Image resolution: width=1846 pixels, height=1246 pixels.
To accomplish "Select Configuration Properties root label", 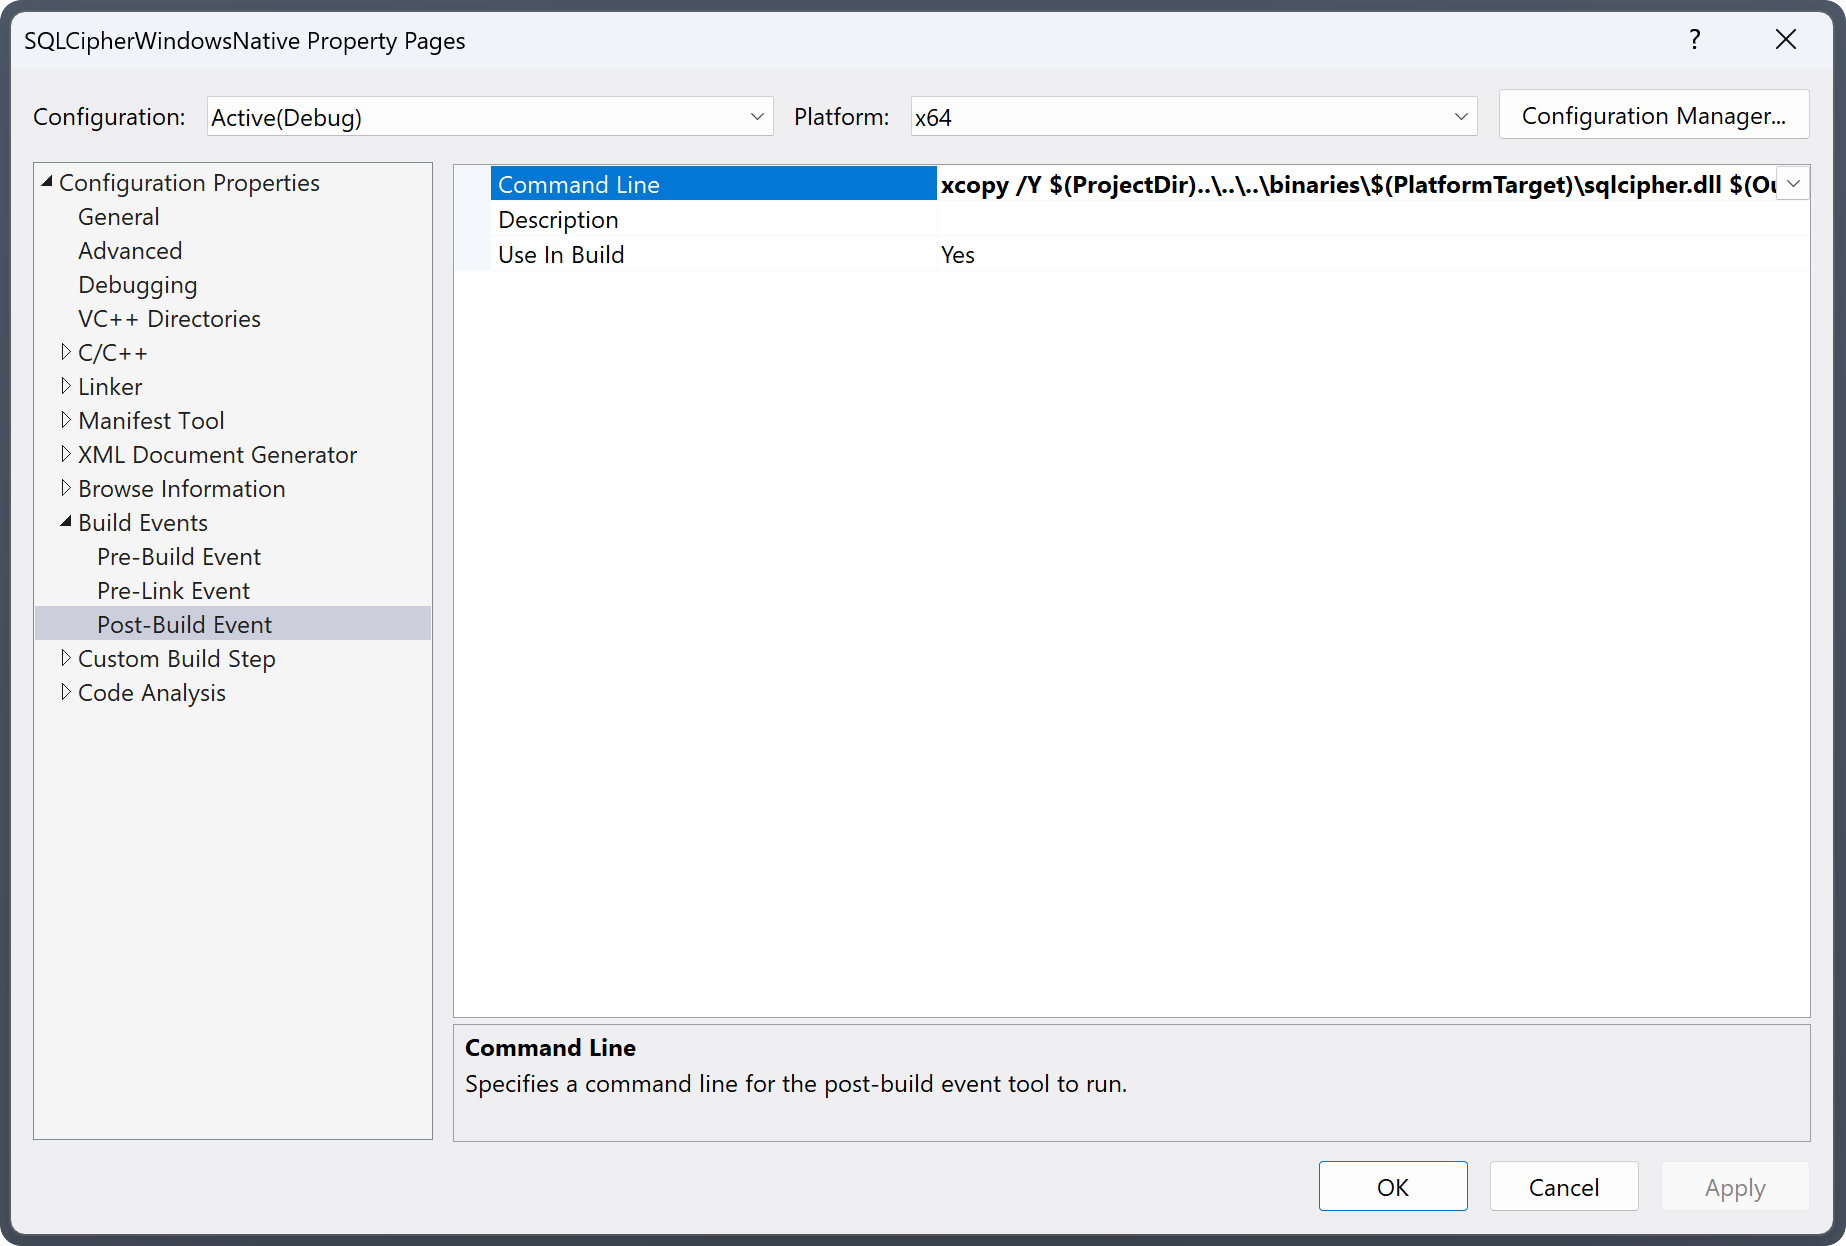I will tap(189, 183).
